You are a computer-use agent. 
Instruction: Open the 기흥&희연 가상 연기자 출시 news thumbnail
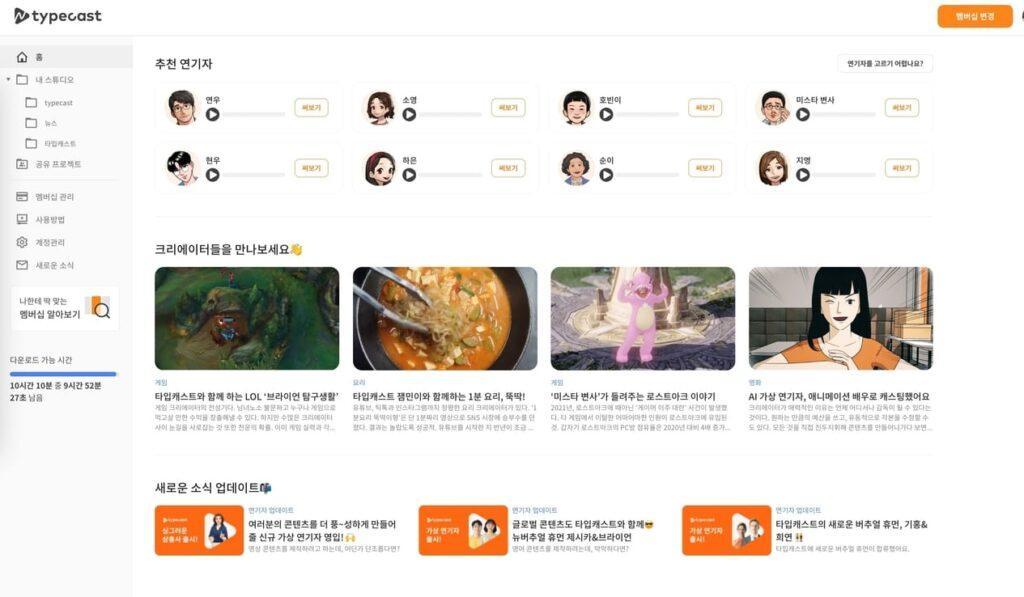coord(727,530)
